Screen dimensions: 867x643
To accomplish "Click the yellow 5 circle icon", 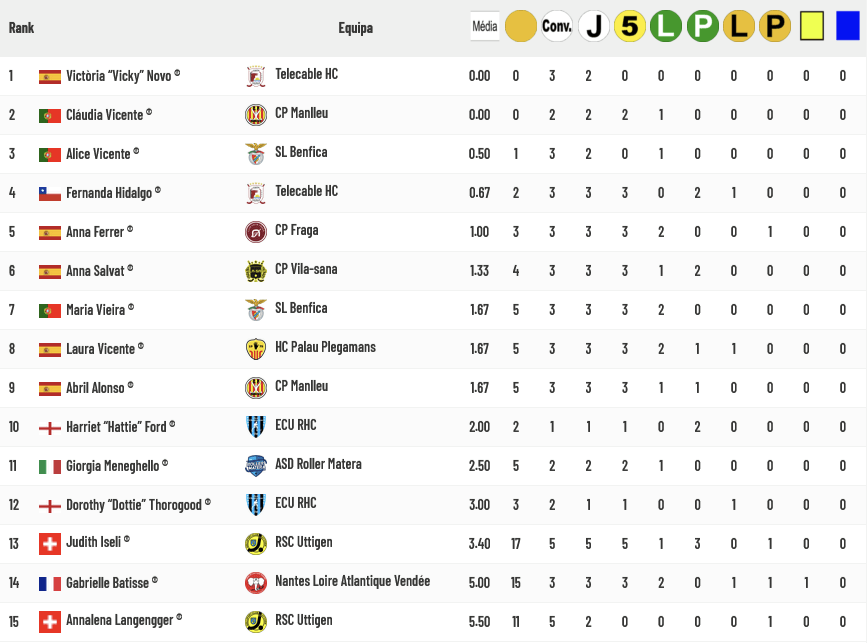I will click(x=629, y=26).
